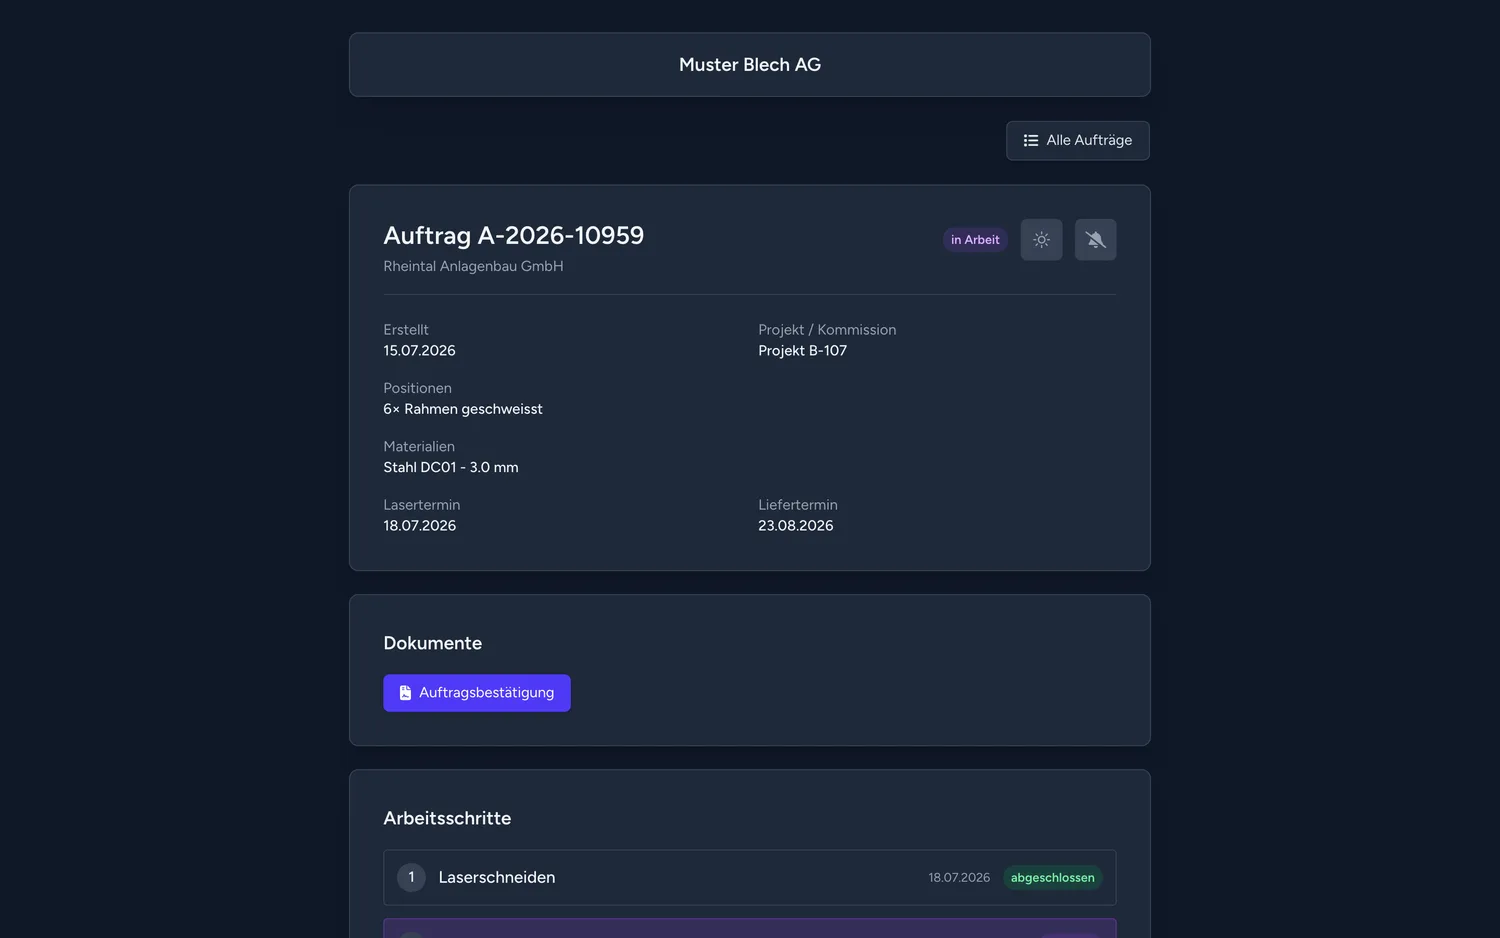Select the Laserschneiden work step row

749,878
